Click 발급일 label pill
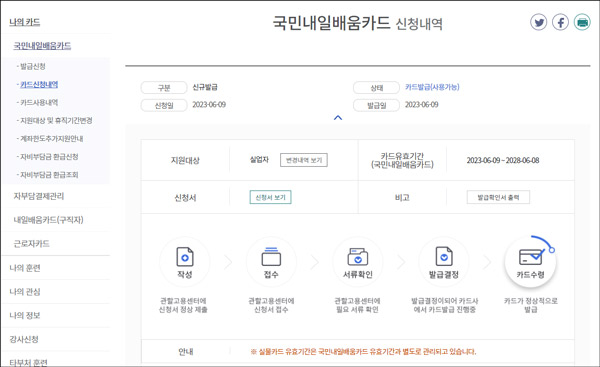The height and width of the screenshot is (367, 600). coord(377,105)
